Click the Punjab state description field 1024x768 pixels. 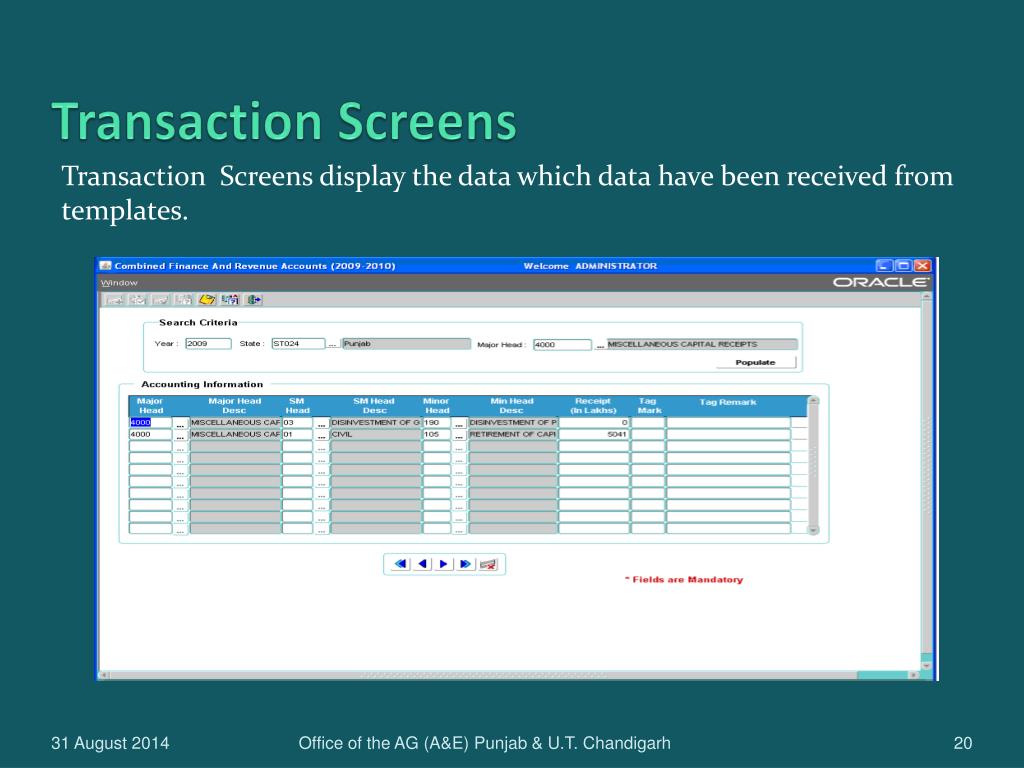tap(406, 344)
